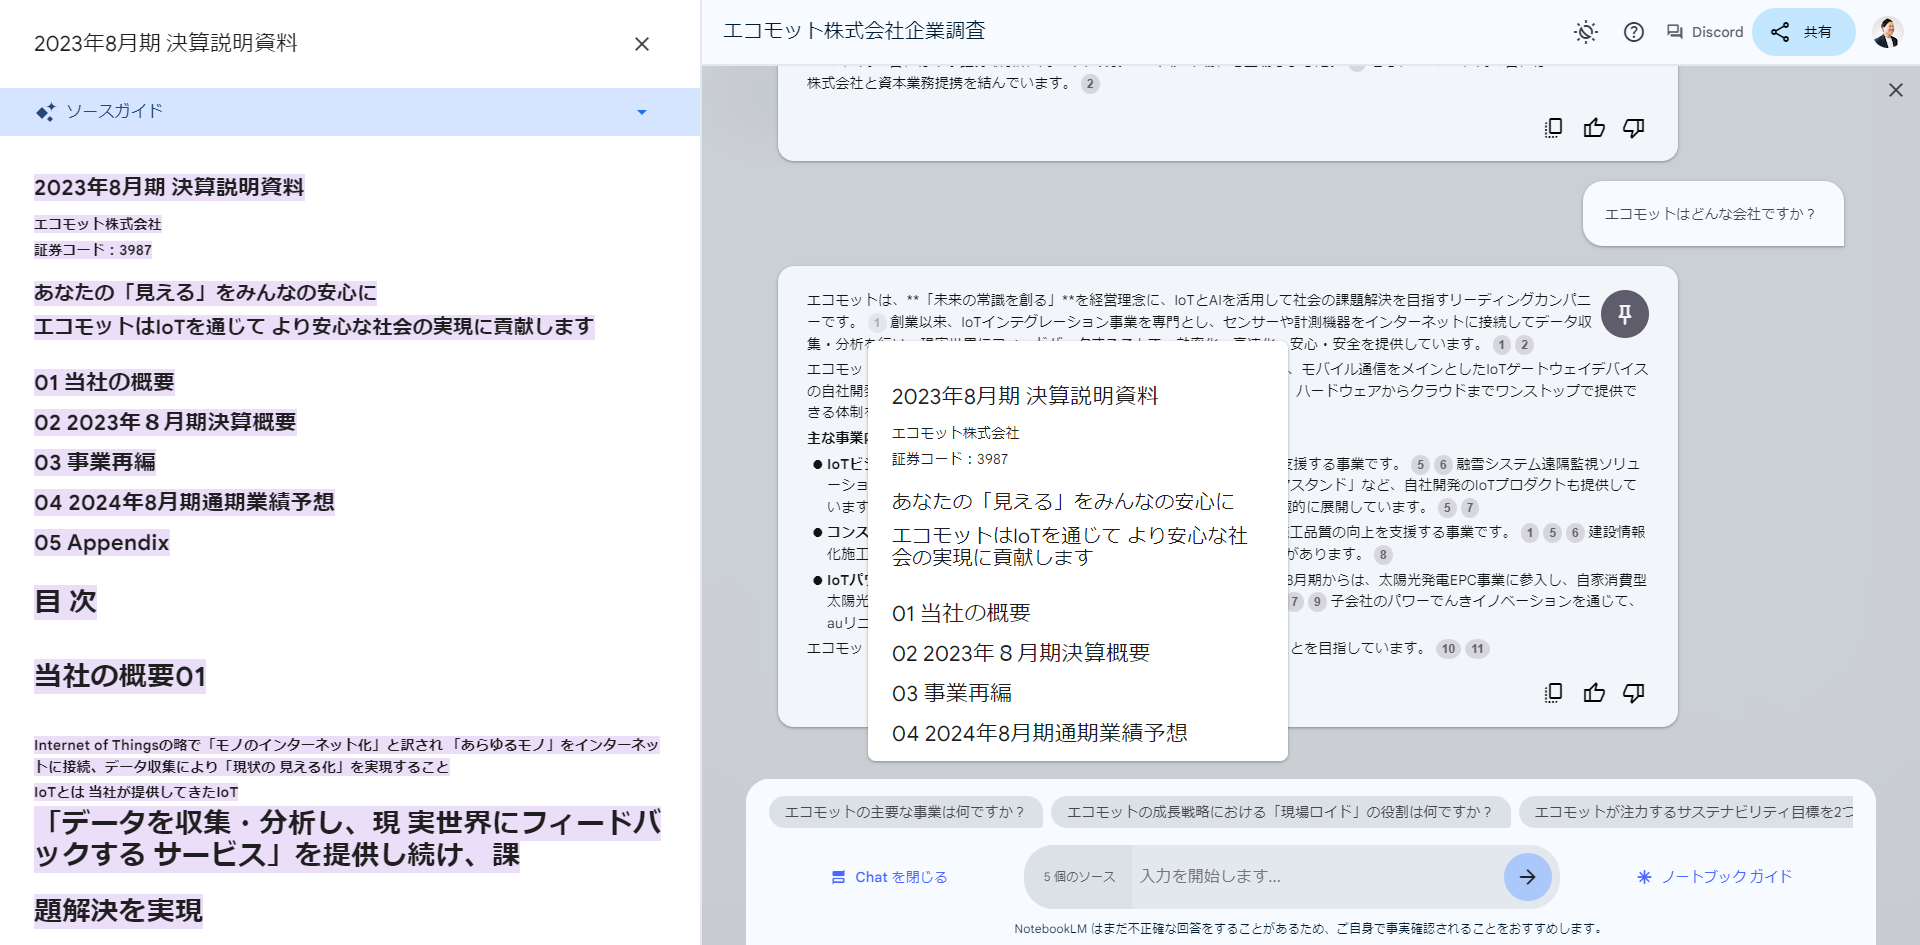Select suggestion about 現場ロイド の役割
The width and height of the screenshot is (1920, 945).
(1279, 812)
